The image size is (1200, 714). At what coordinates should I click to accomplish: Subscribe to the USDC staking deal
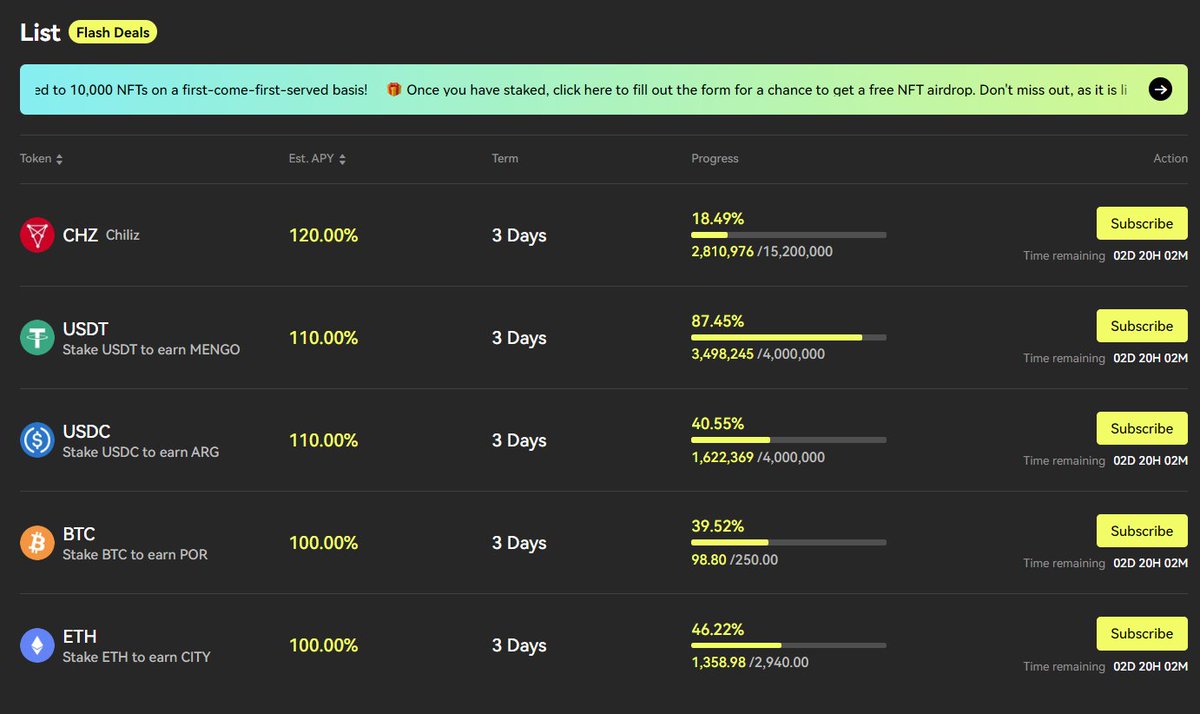[x=1142, y=428]
